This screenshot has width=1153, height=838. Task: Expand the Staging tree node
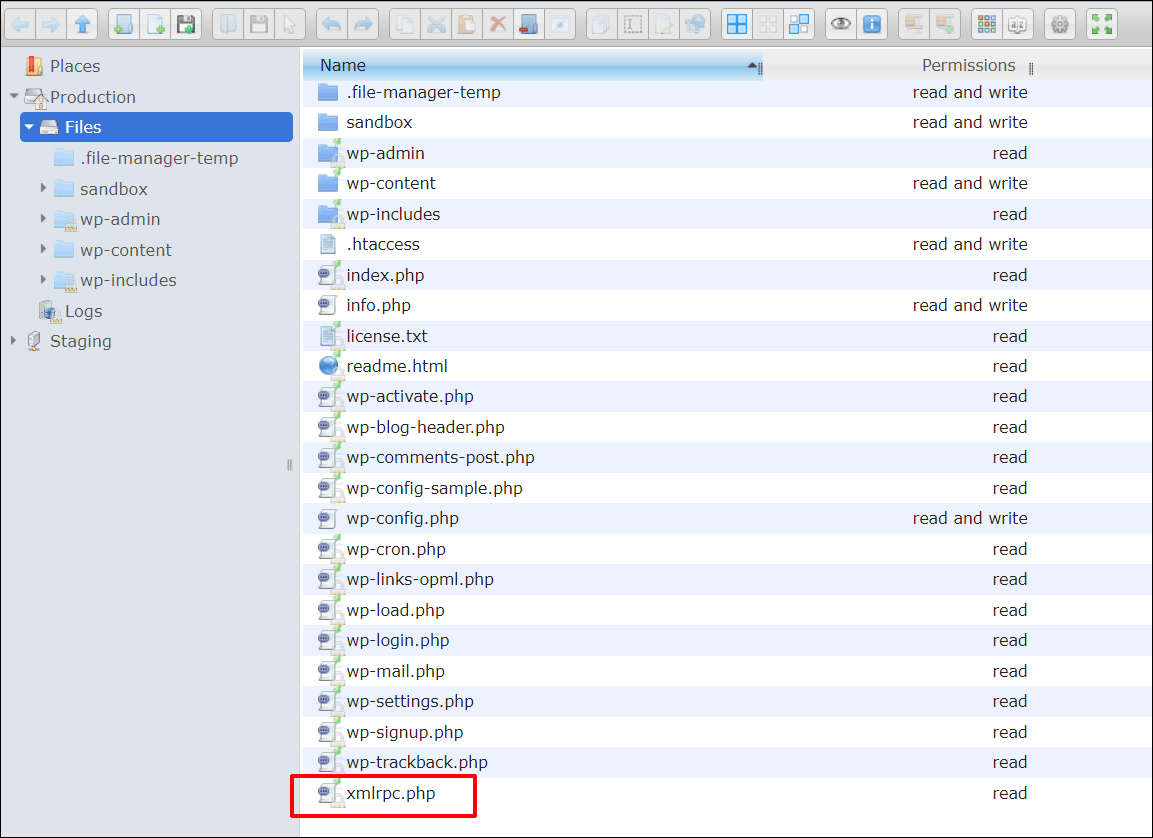pyautogui.click(x=14, y=340)
